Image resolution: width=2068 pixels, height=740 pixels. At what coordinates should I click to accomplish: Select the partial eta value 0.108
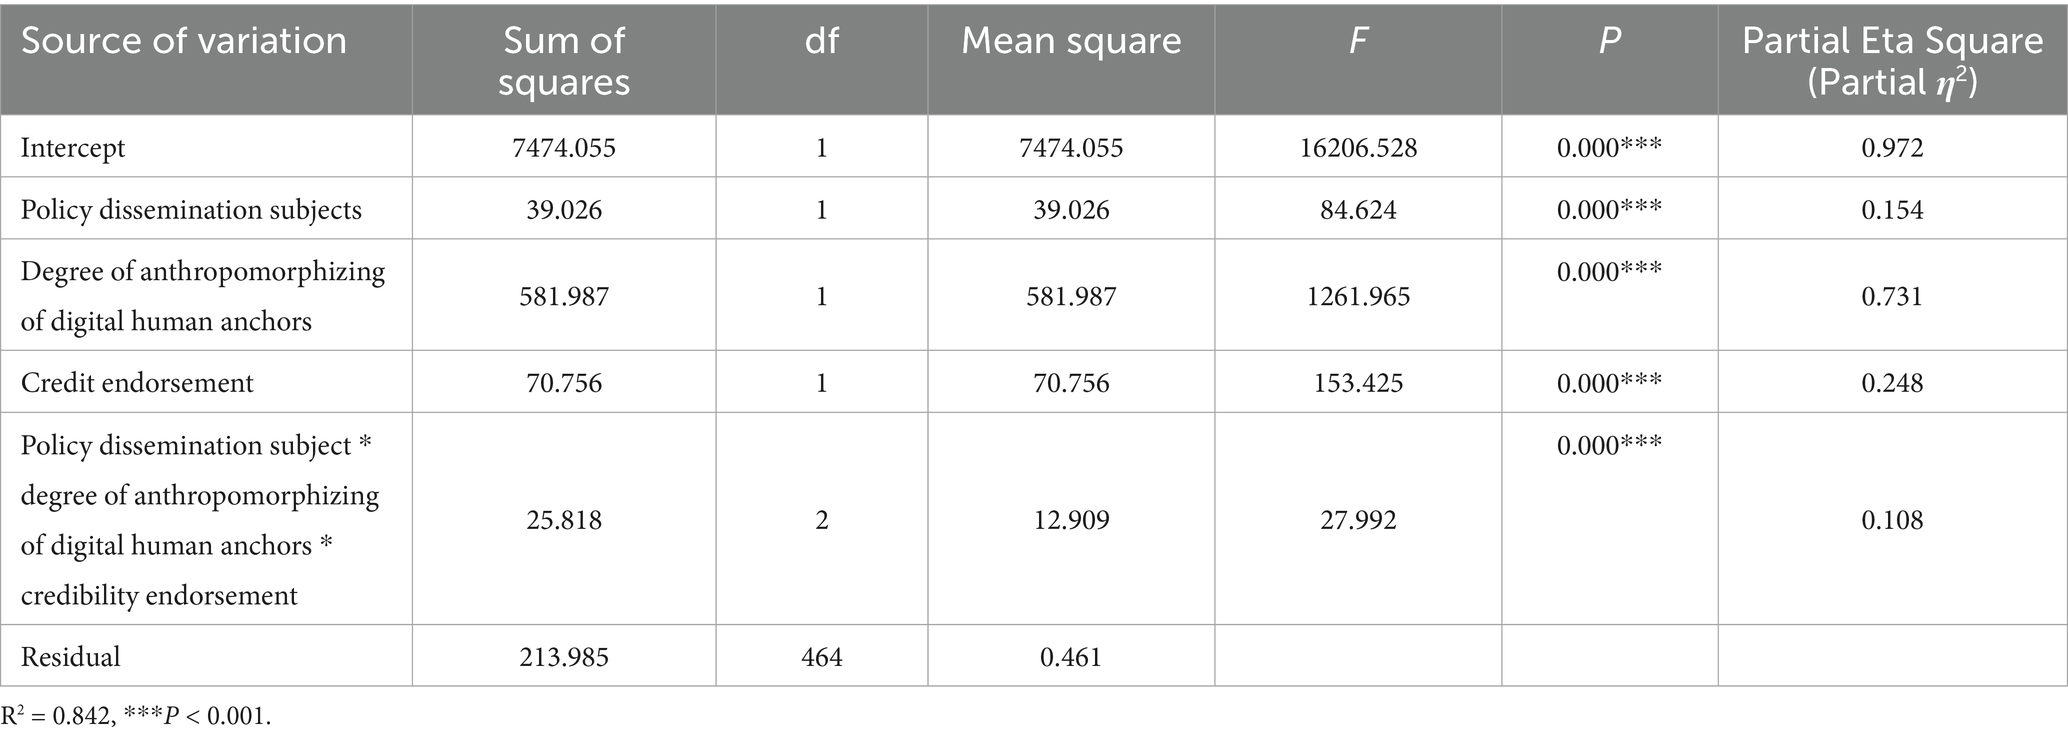1892,520
